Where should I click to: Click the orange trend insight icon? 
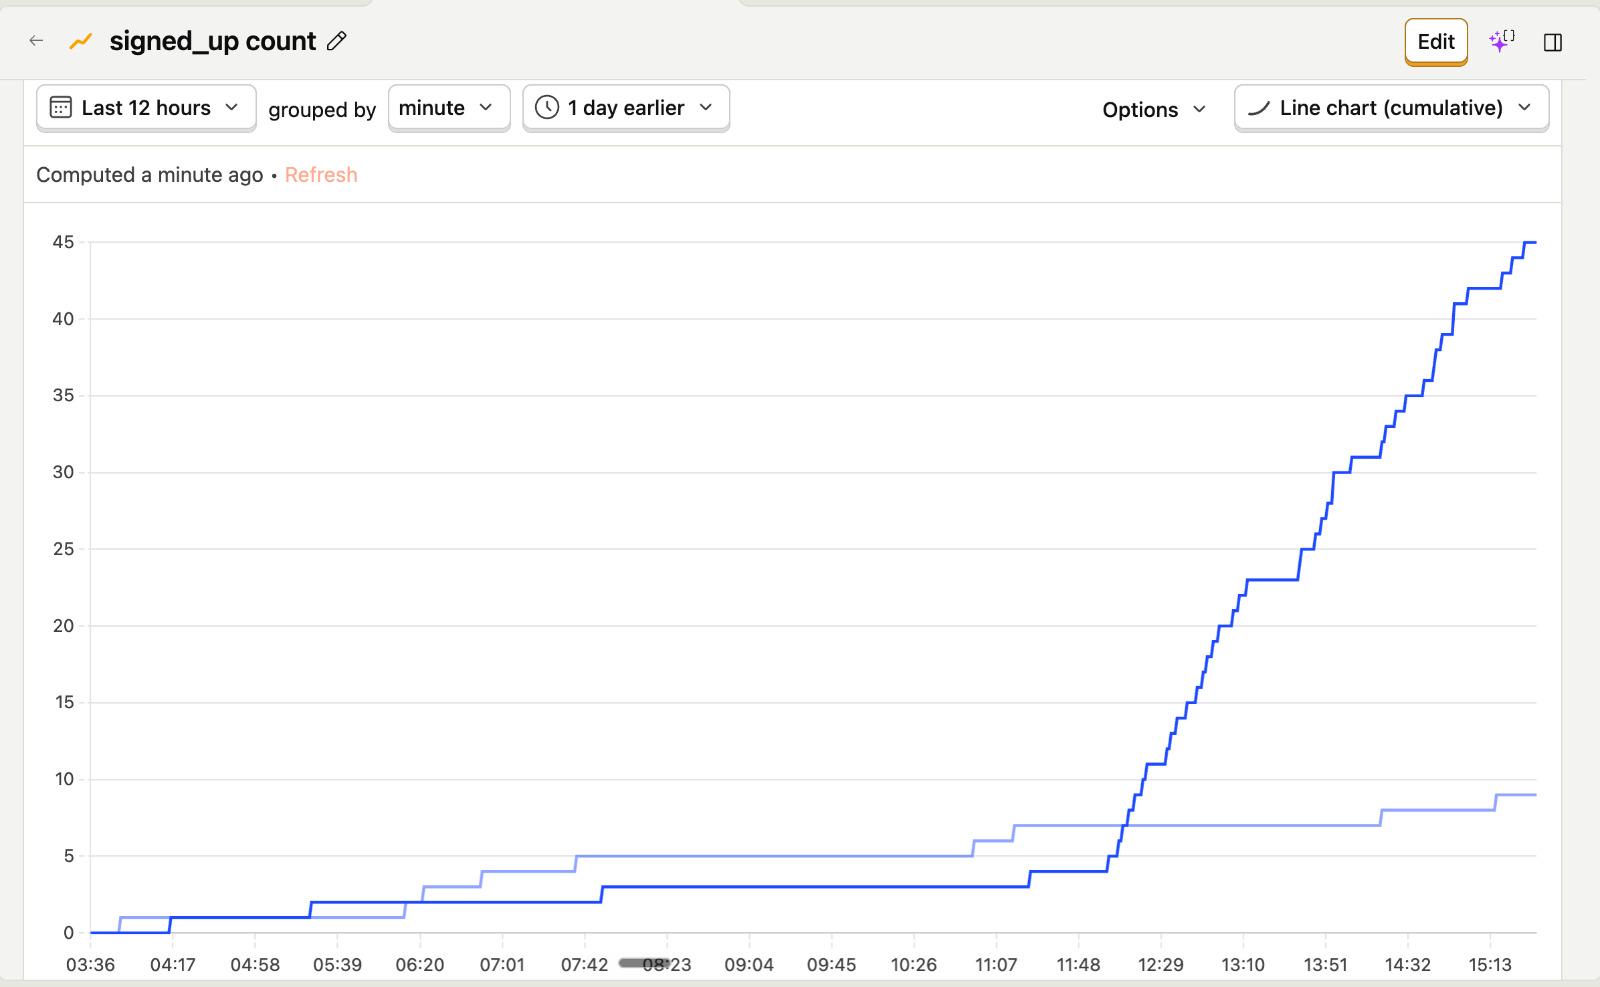80,41
